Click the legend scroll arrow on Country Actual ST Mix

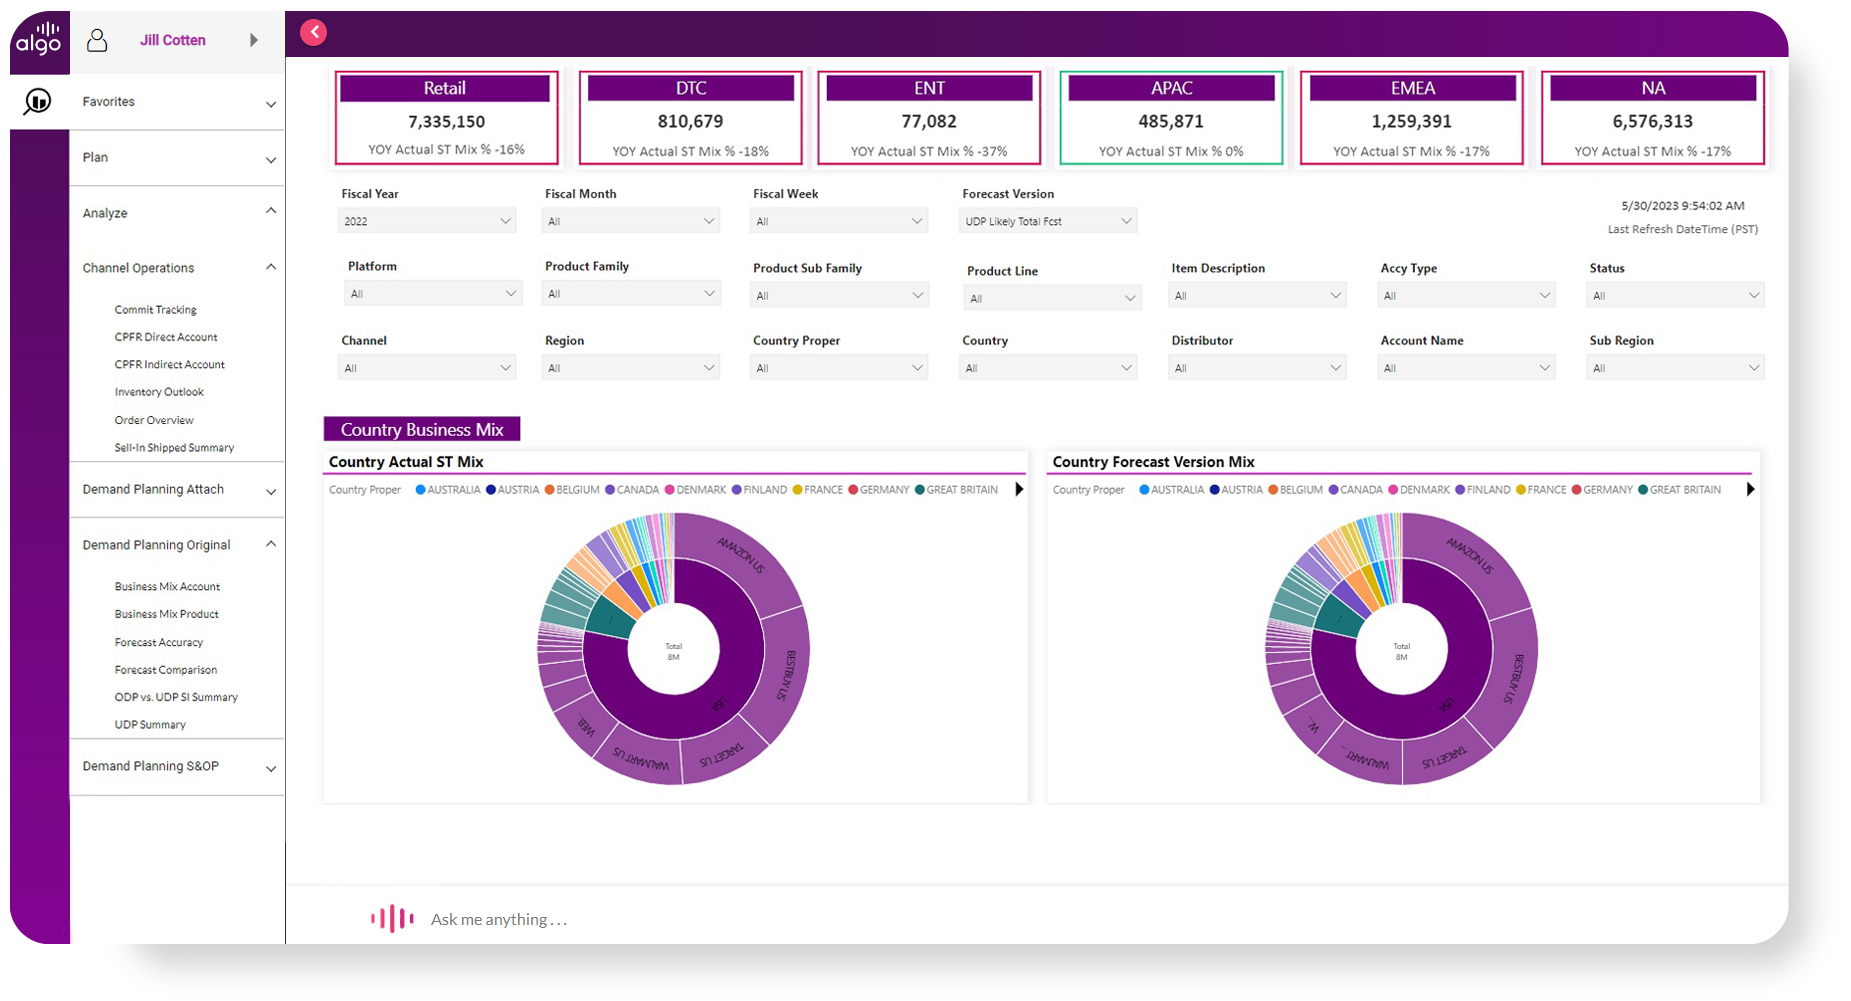(x=1019, y=489)
